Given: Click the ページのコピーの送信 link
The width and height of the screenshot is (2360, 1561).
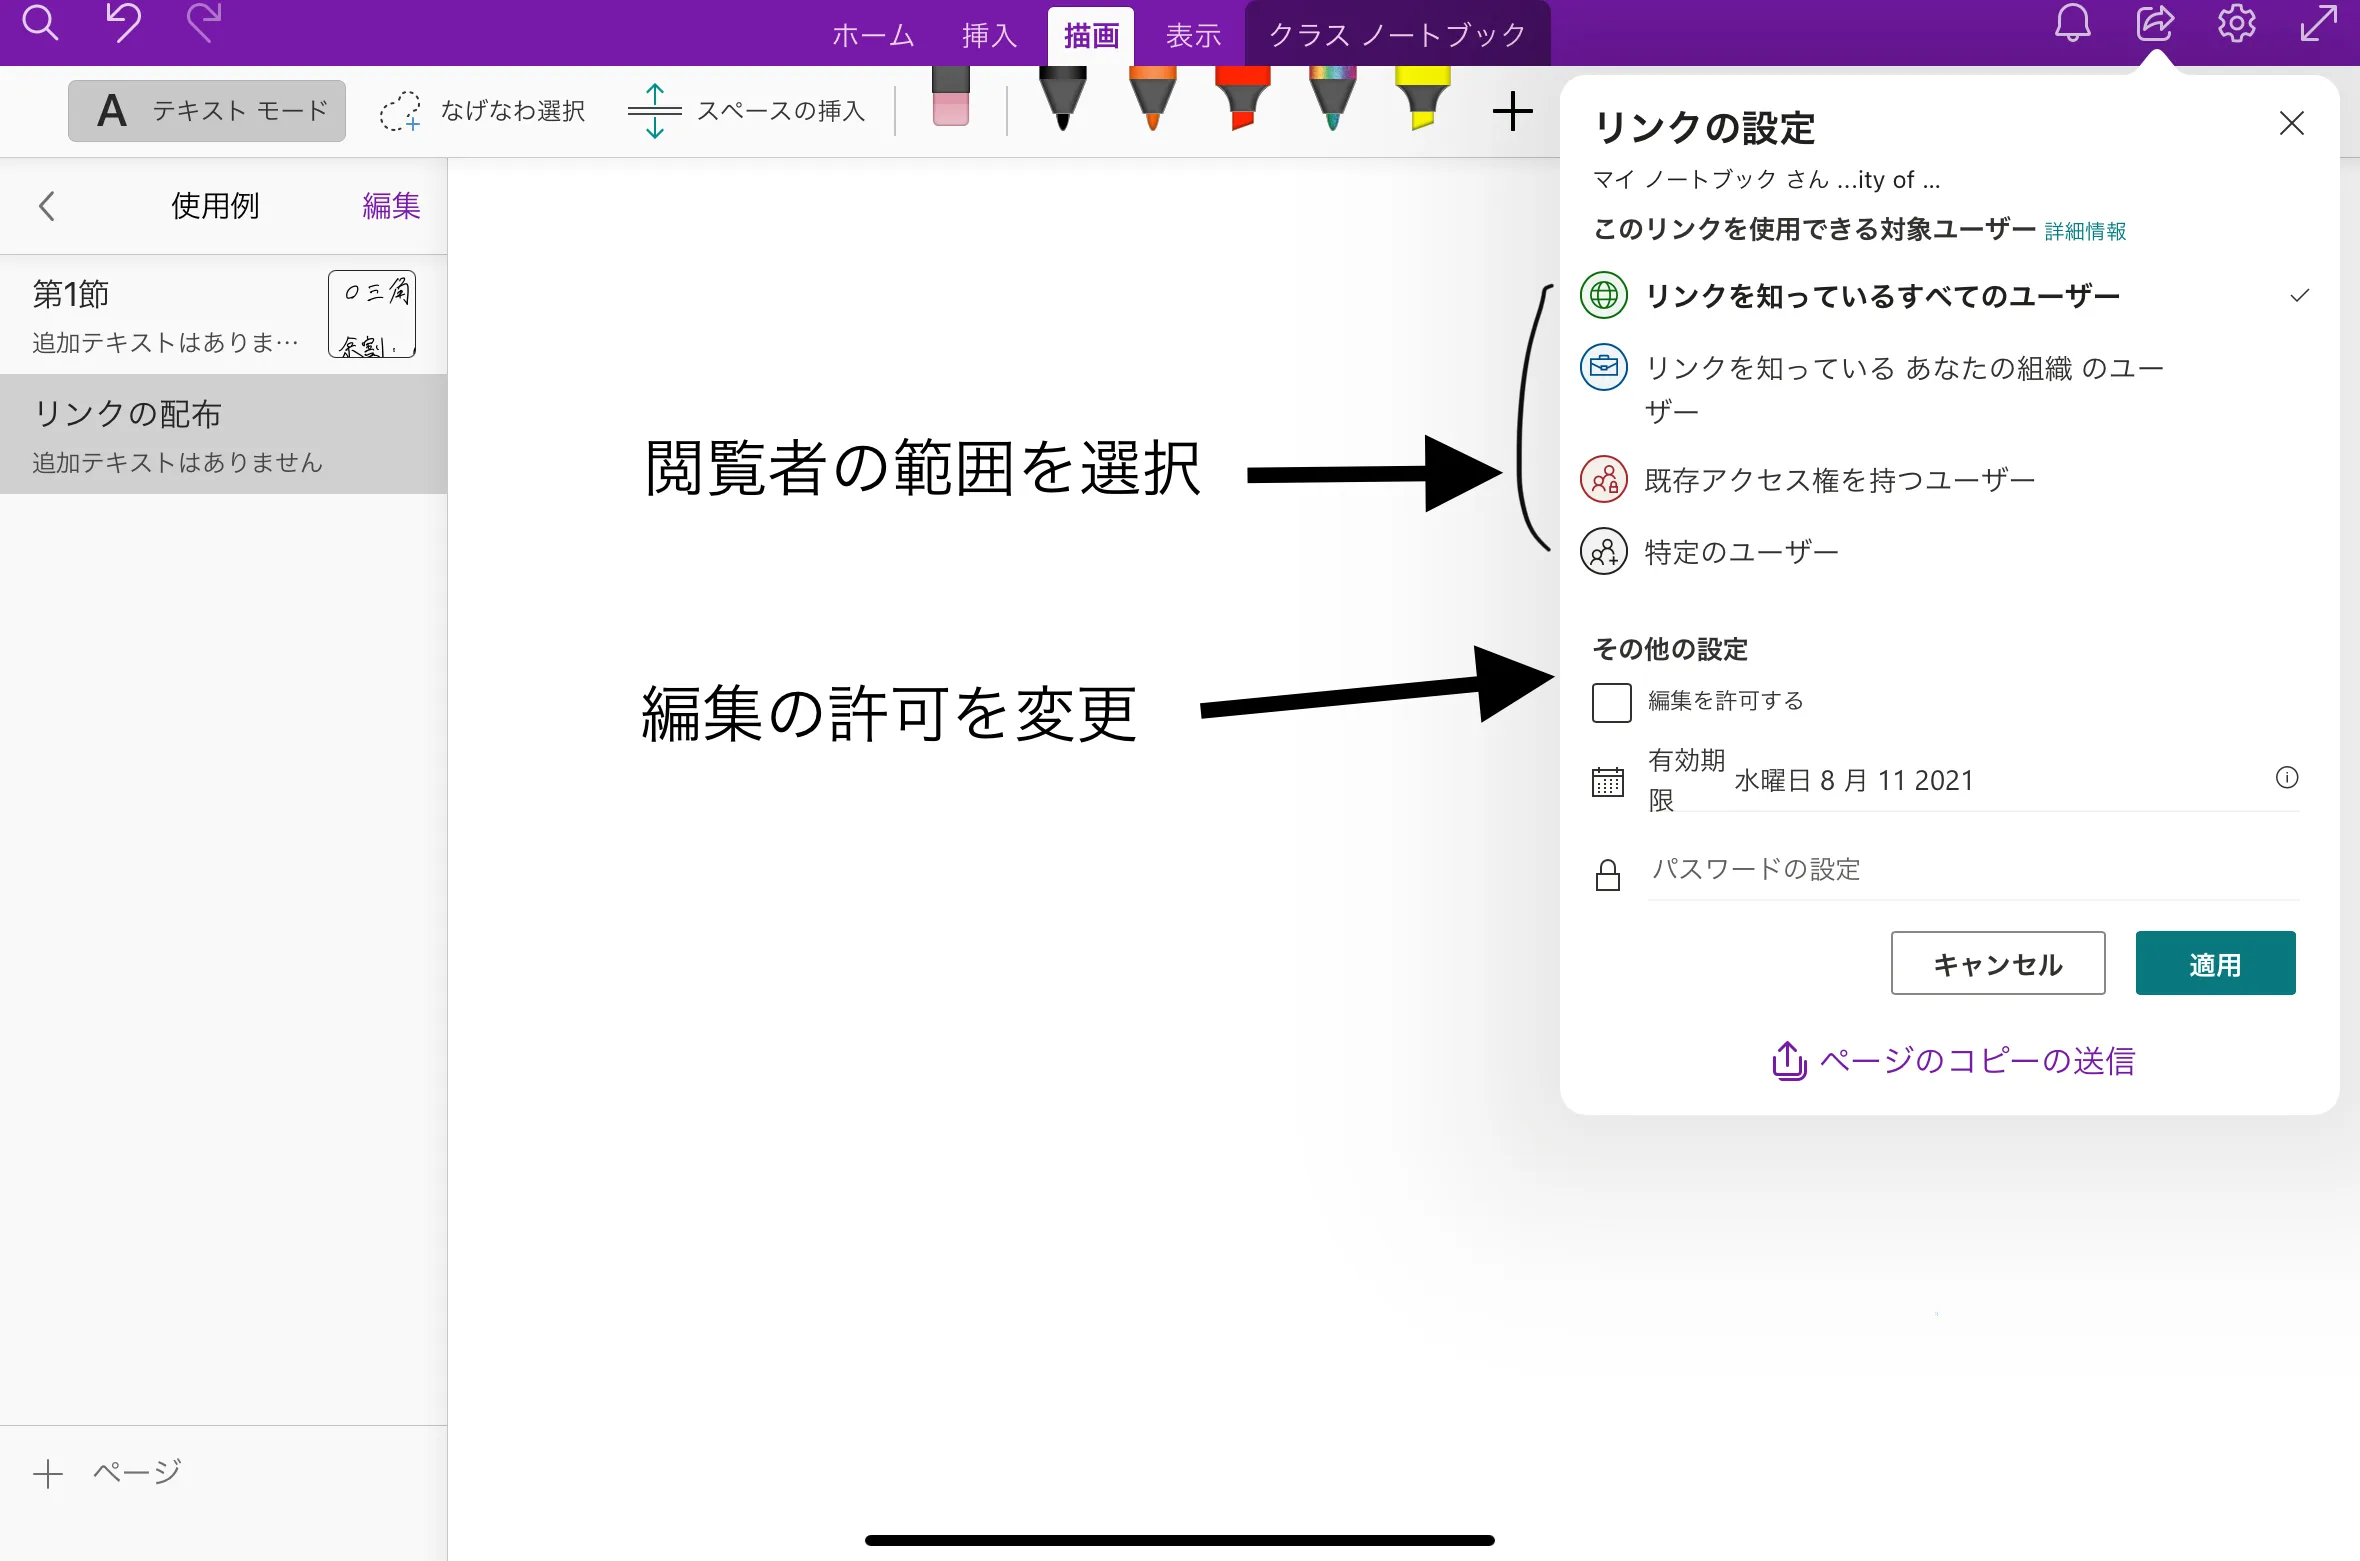Looking at the screenshot, I should coord(1952,1060).
